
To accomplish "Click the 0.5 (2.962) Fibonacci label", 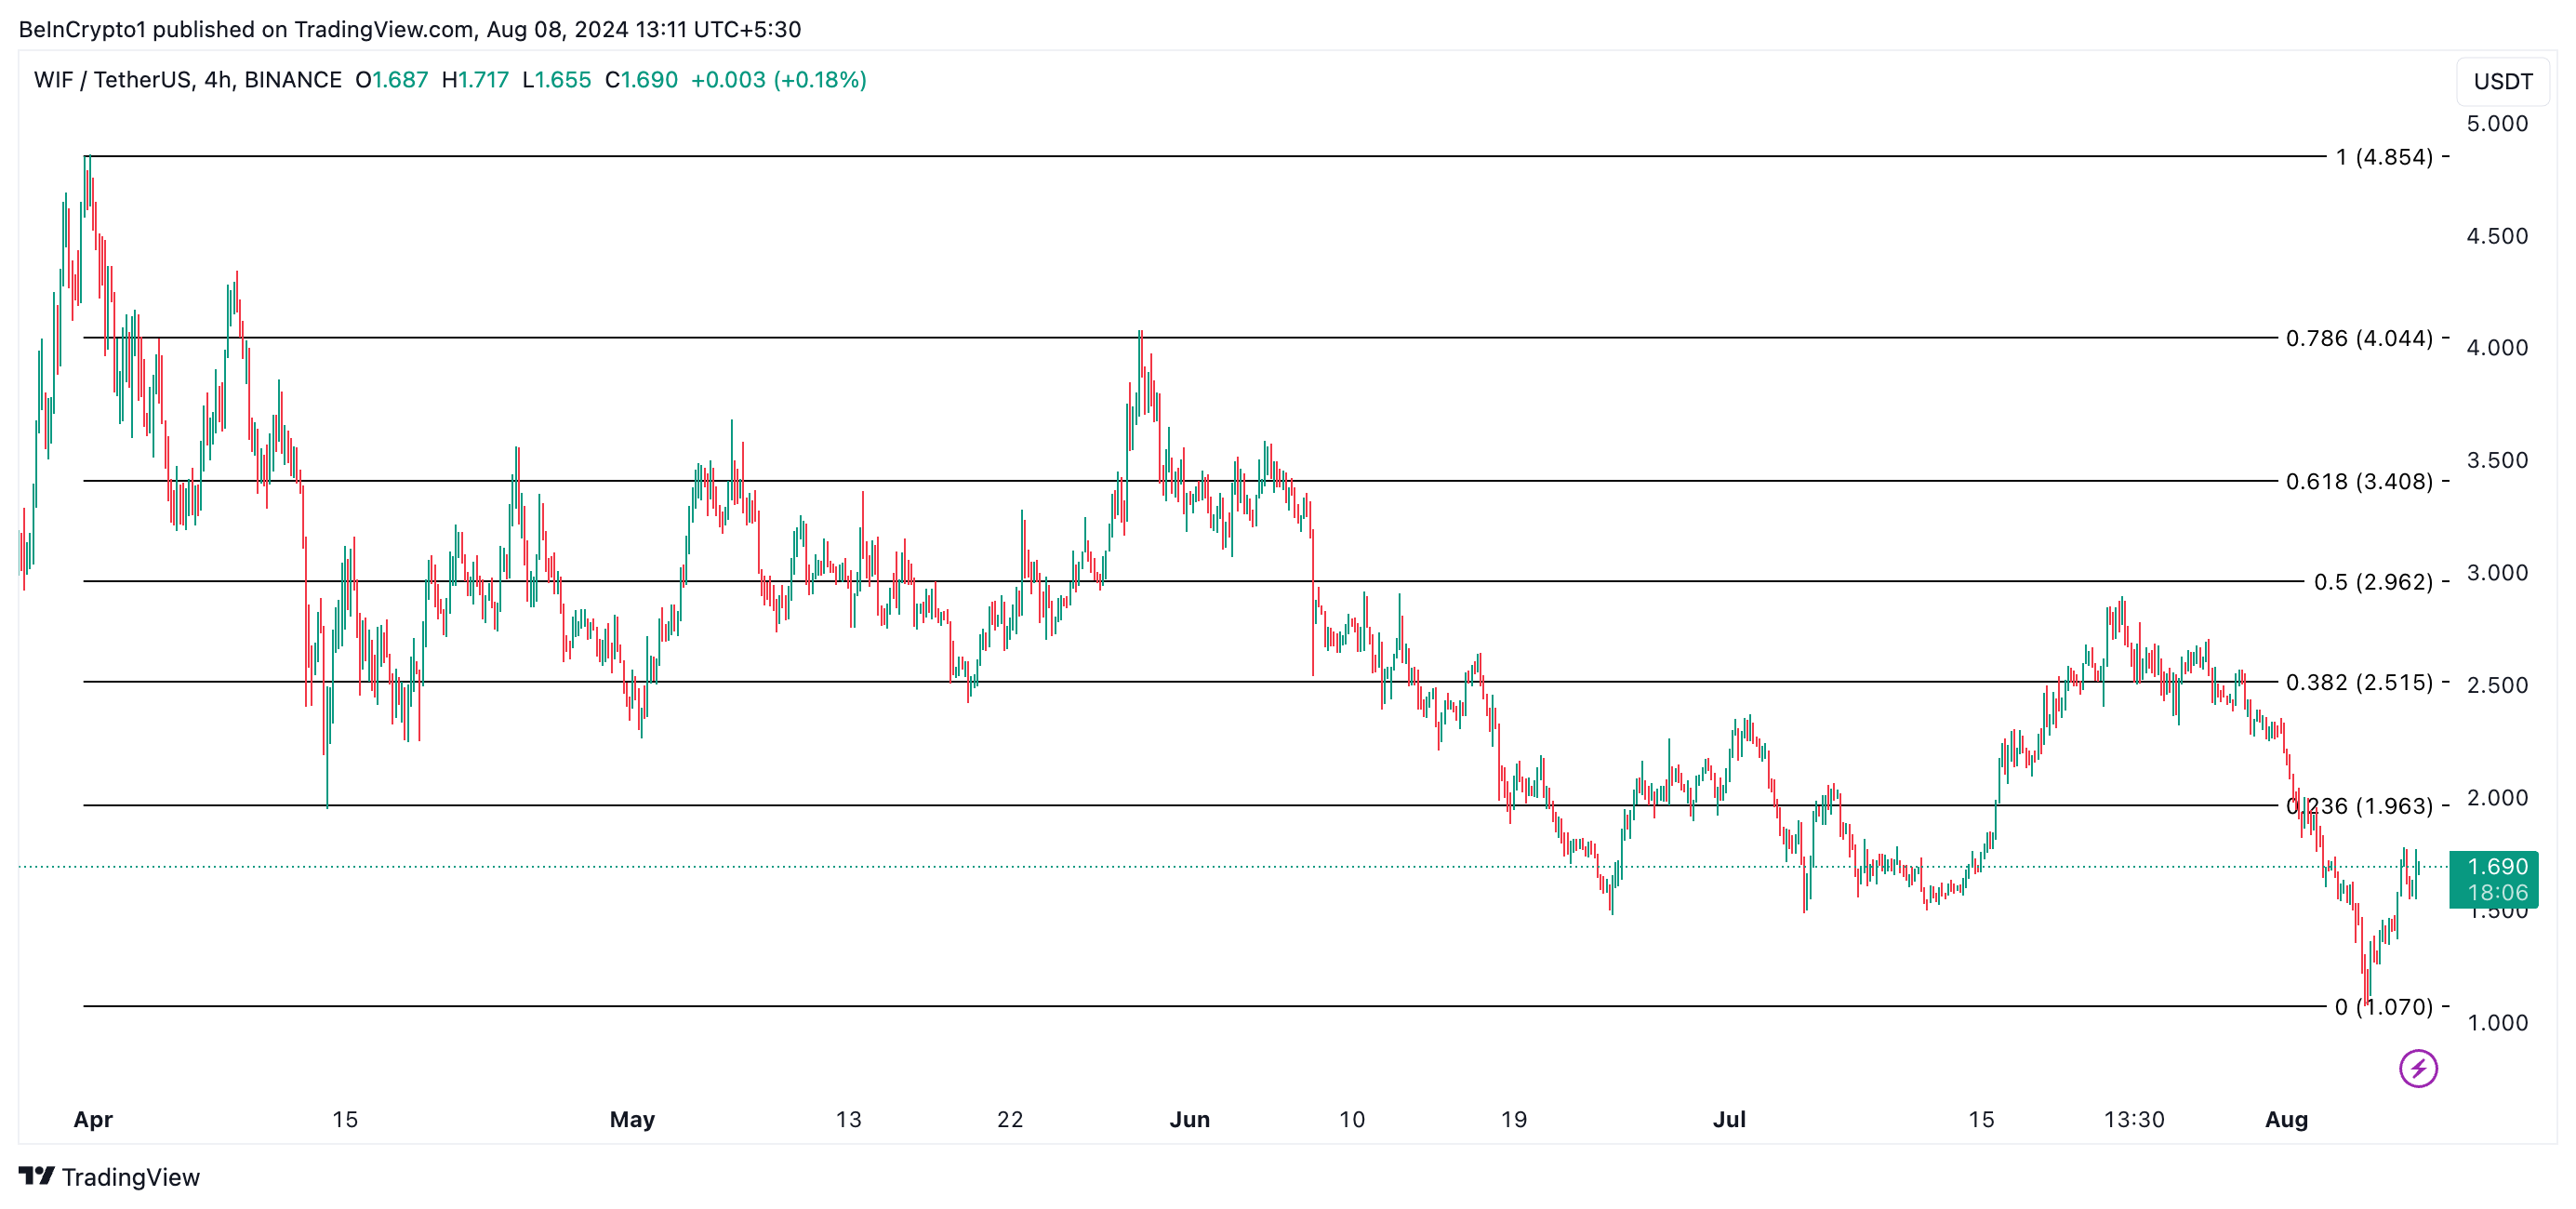I will (x=2373, y=582).
